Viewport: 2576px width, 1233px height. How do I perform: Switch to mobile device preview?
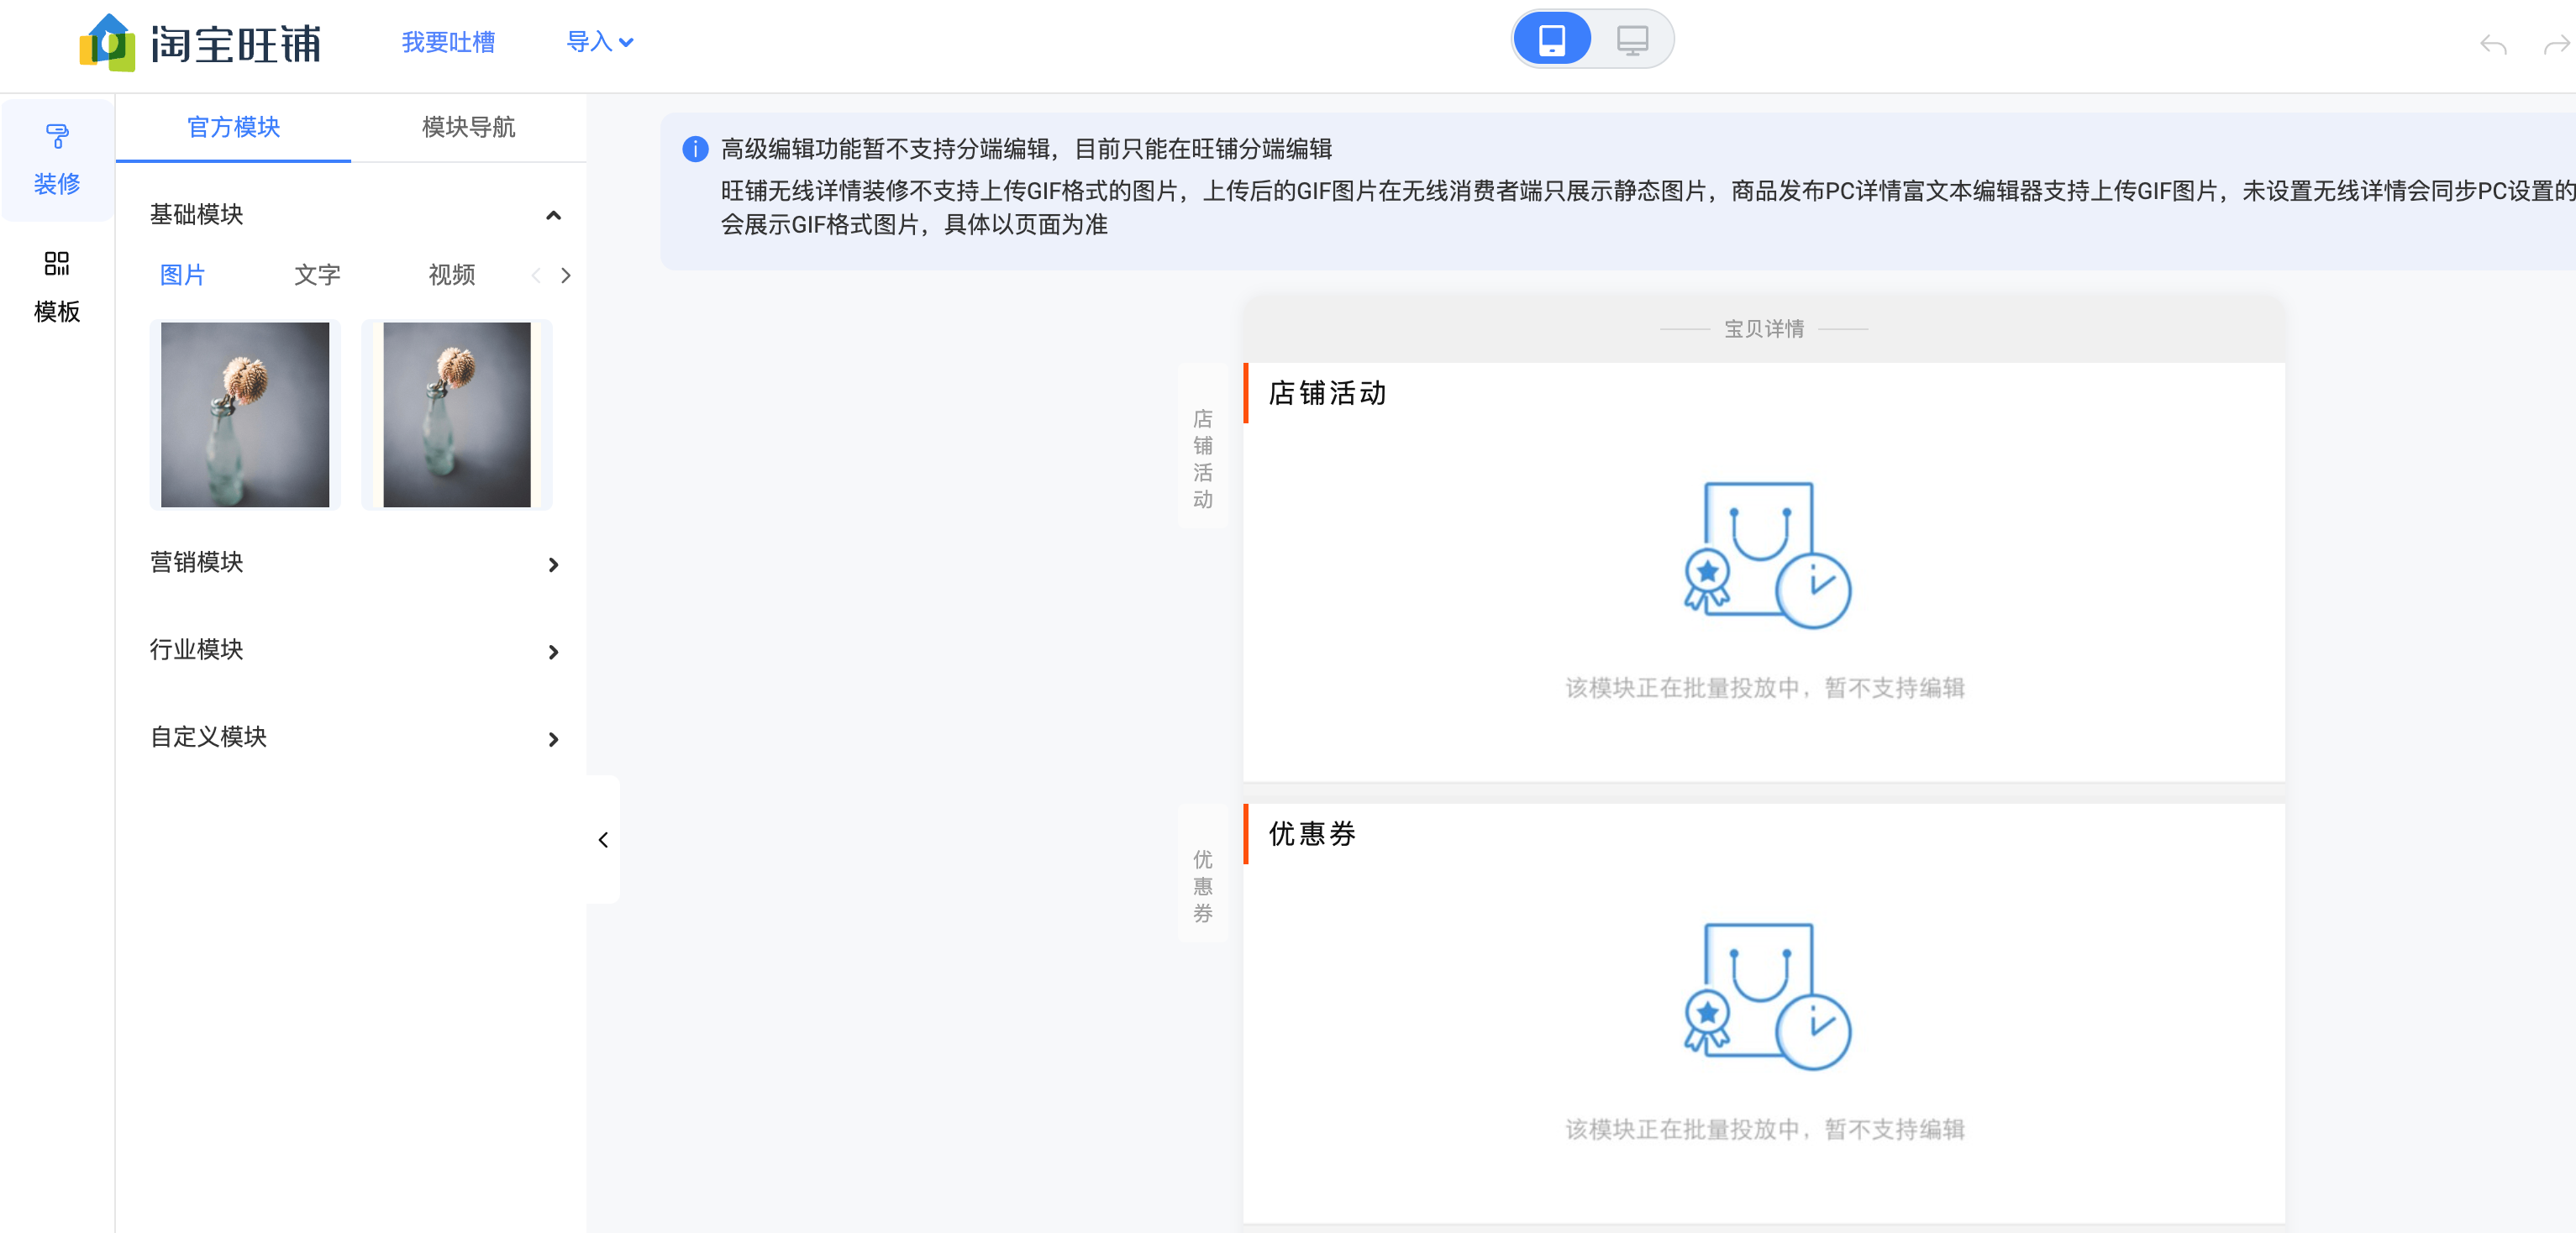point(1551,40)
